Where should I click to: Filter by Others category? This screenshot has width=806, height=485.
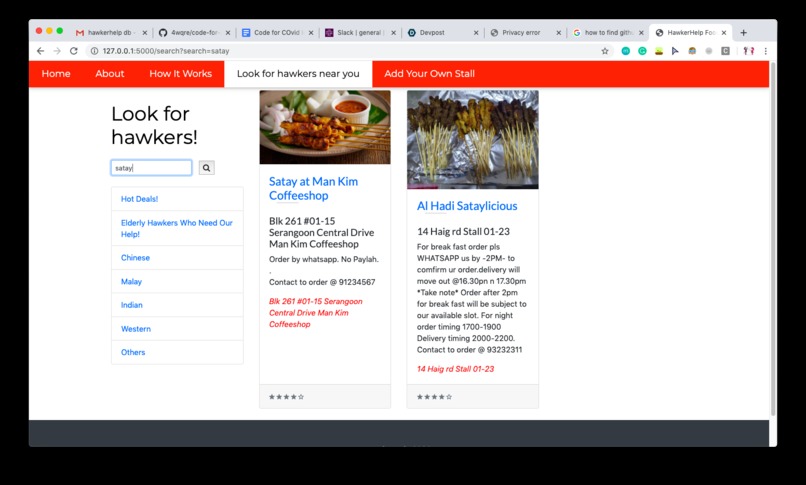coord(177,352)
